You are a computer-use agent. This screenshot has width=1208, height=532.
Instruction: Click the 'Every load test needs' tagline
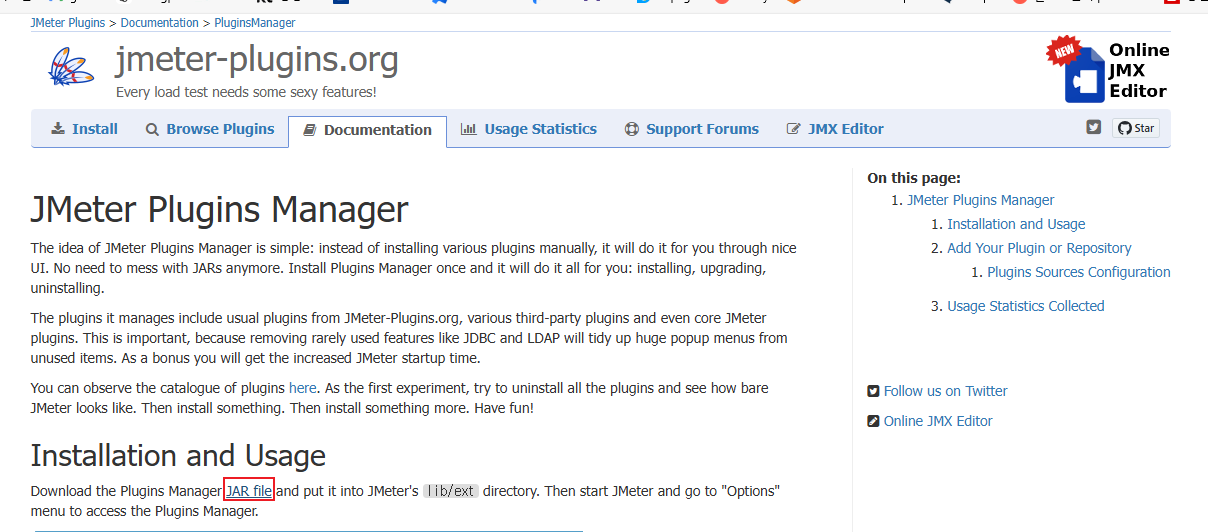tap(246, 92)
